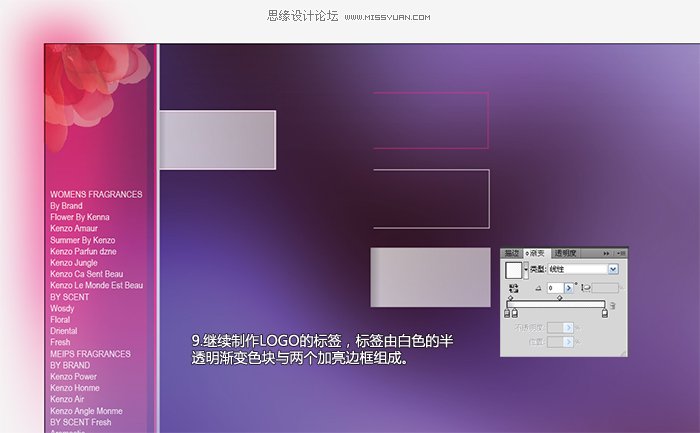Click the aspect ratio icon
This screenshot has width=700, height=433.
(x=586, y=288)
